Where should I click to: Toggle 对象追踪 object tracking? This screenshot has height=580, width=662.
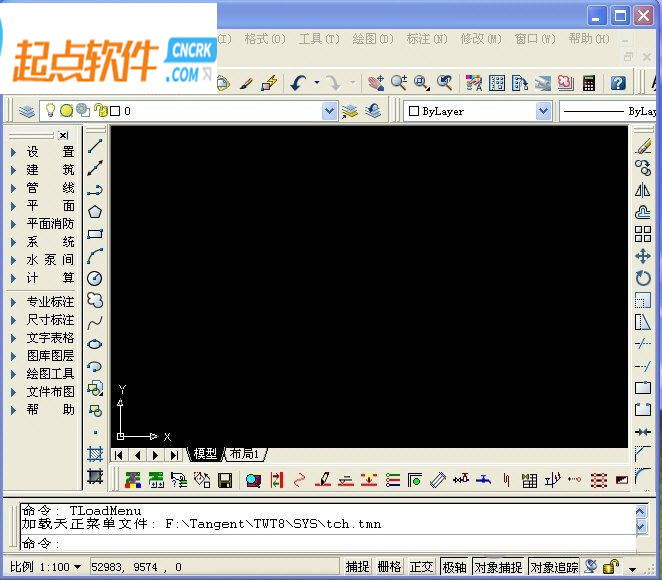(x=554, y=567)
